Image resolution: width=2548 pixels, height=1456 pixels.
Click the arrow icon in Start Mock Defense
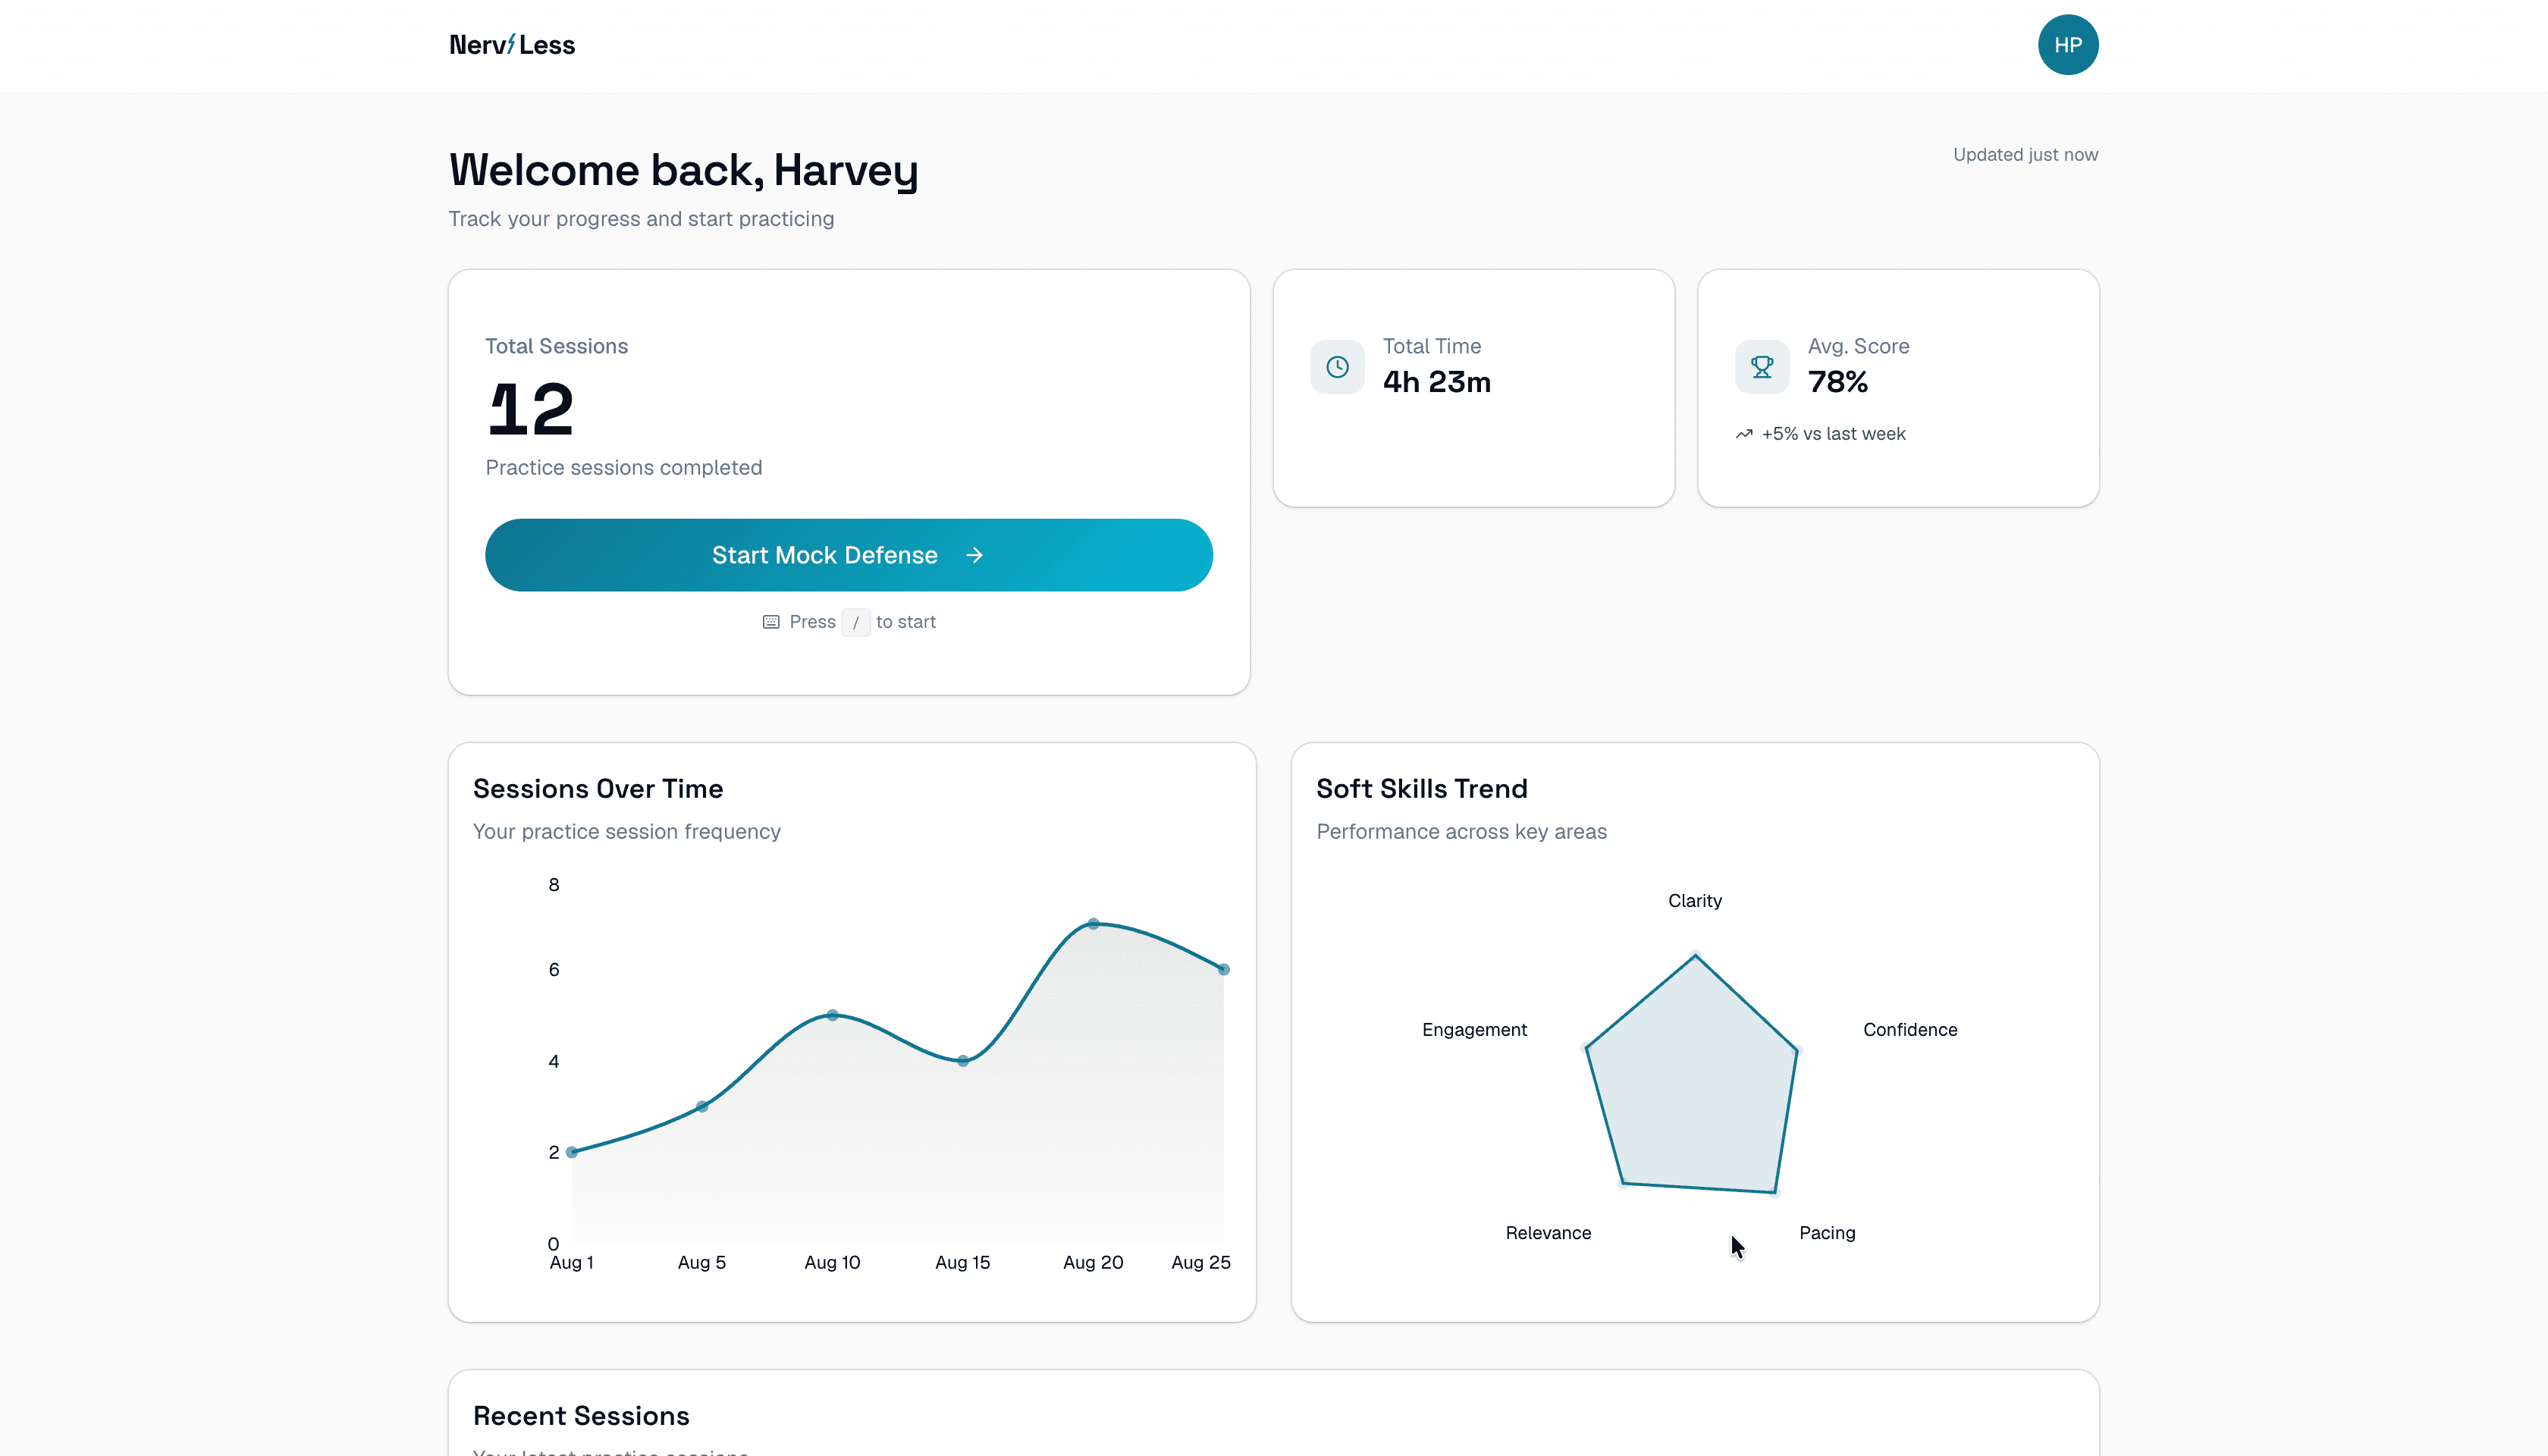pyautogui.click(x=975, y=555)
